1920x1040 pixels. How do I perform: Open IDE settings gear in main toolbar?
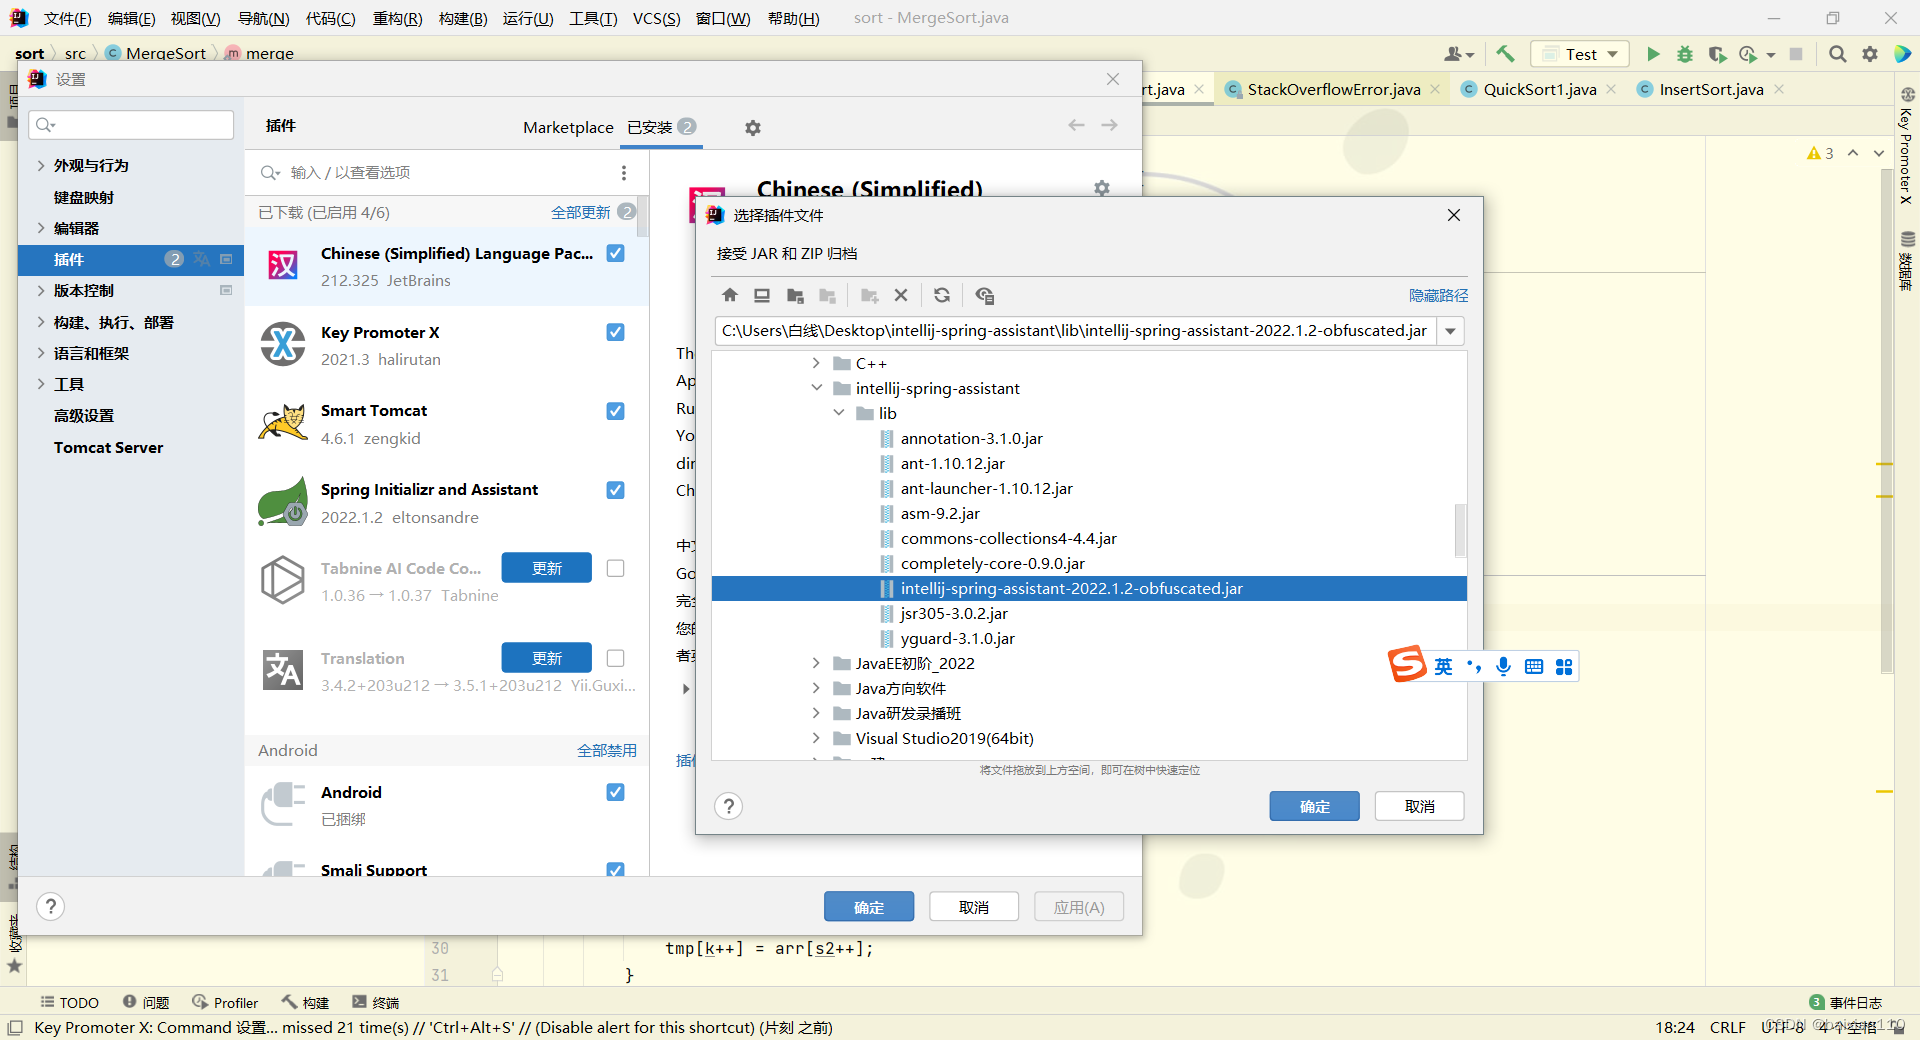click(1870, 54)
